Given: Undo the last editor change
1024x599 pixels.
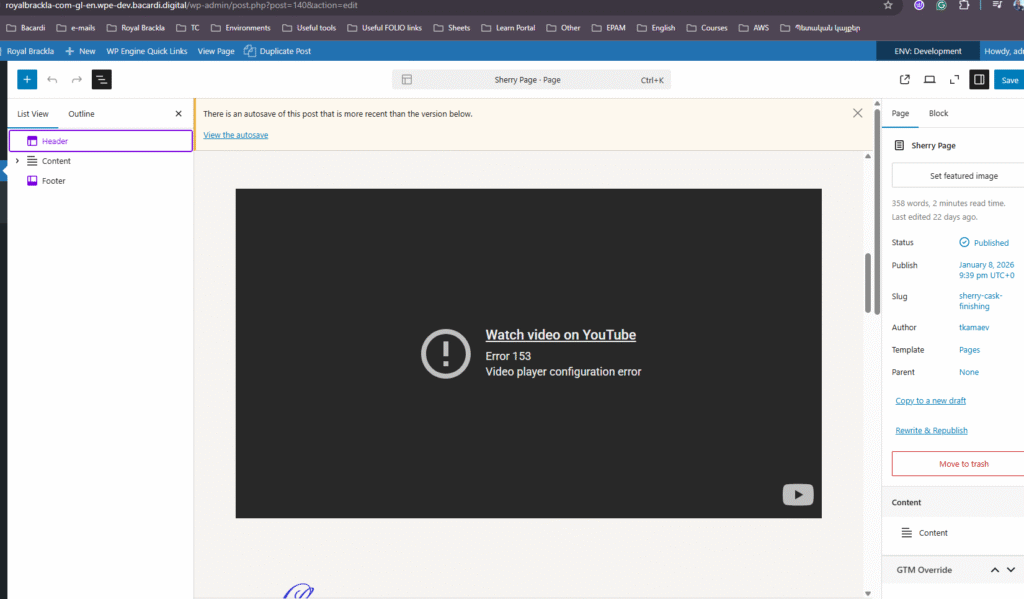Looking at the screenshot, I should click(52, 79).
